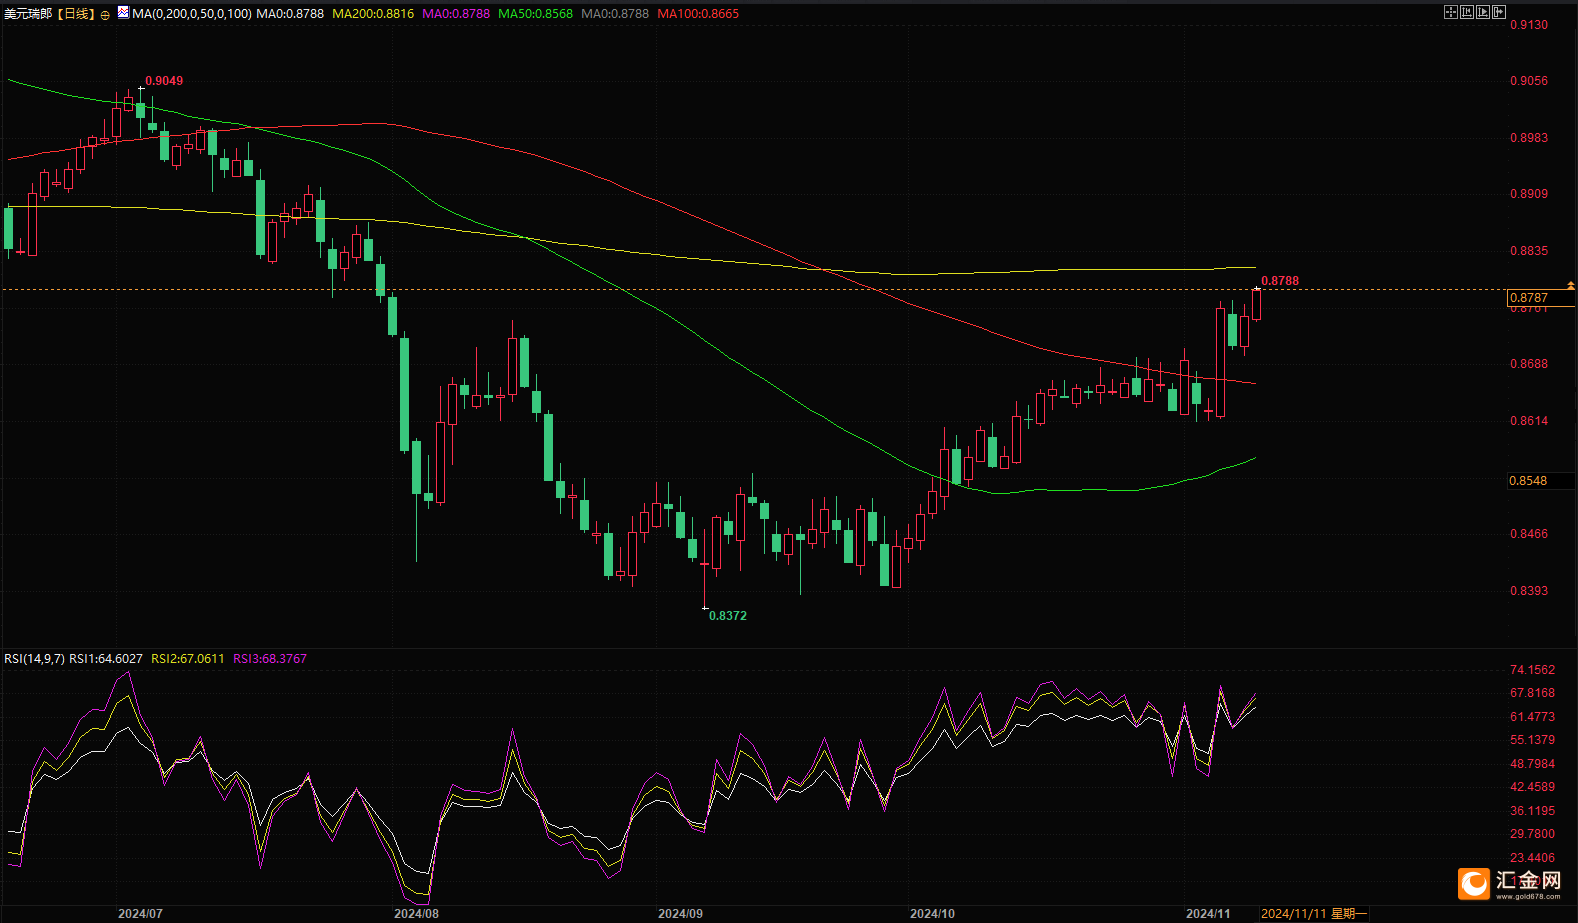Image resolution: width=1578 pixels, height=923 pixels.
Task: Click the 汇金网 logo in the corner
Action: (1511, 883)
